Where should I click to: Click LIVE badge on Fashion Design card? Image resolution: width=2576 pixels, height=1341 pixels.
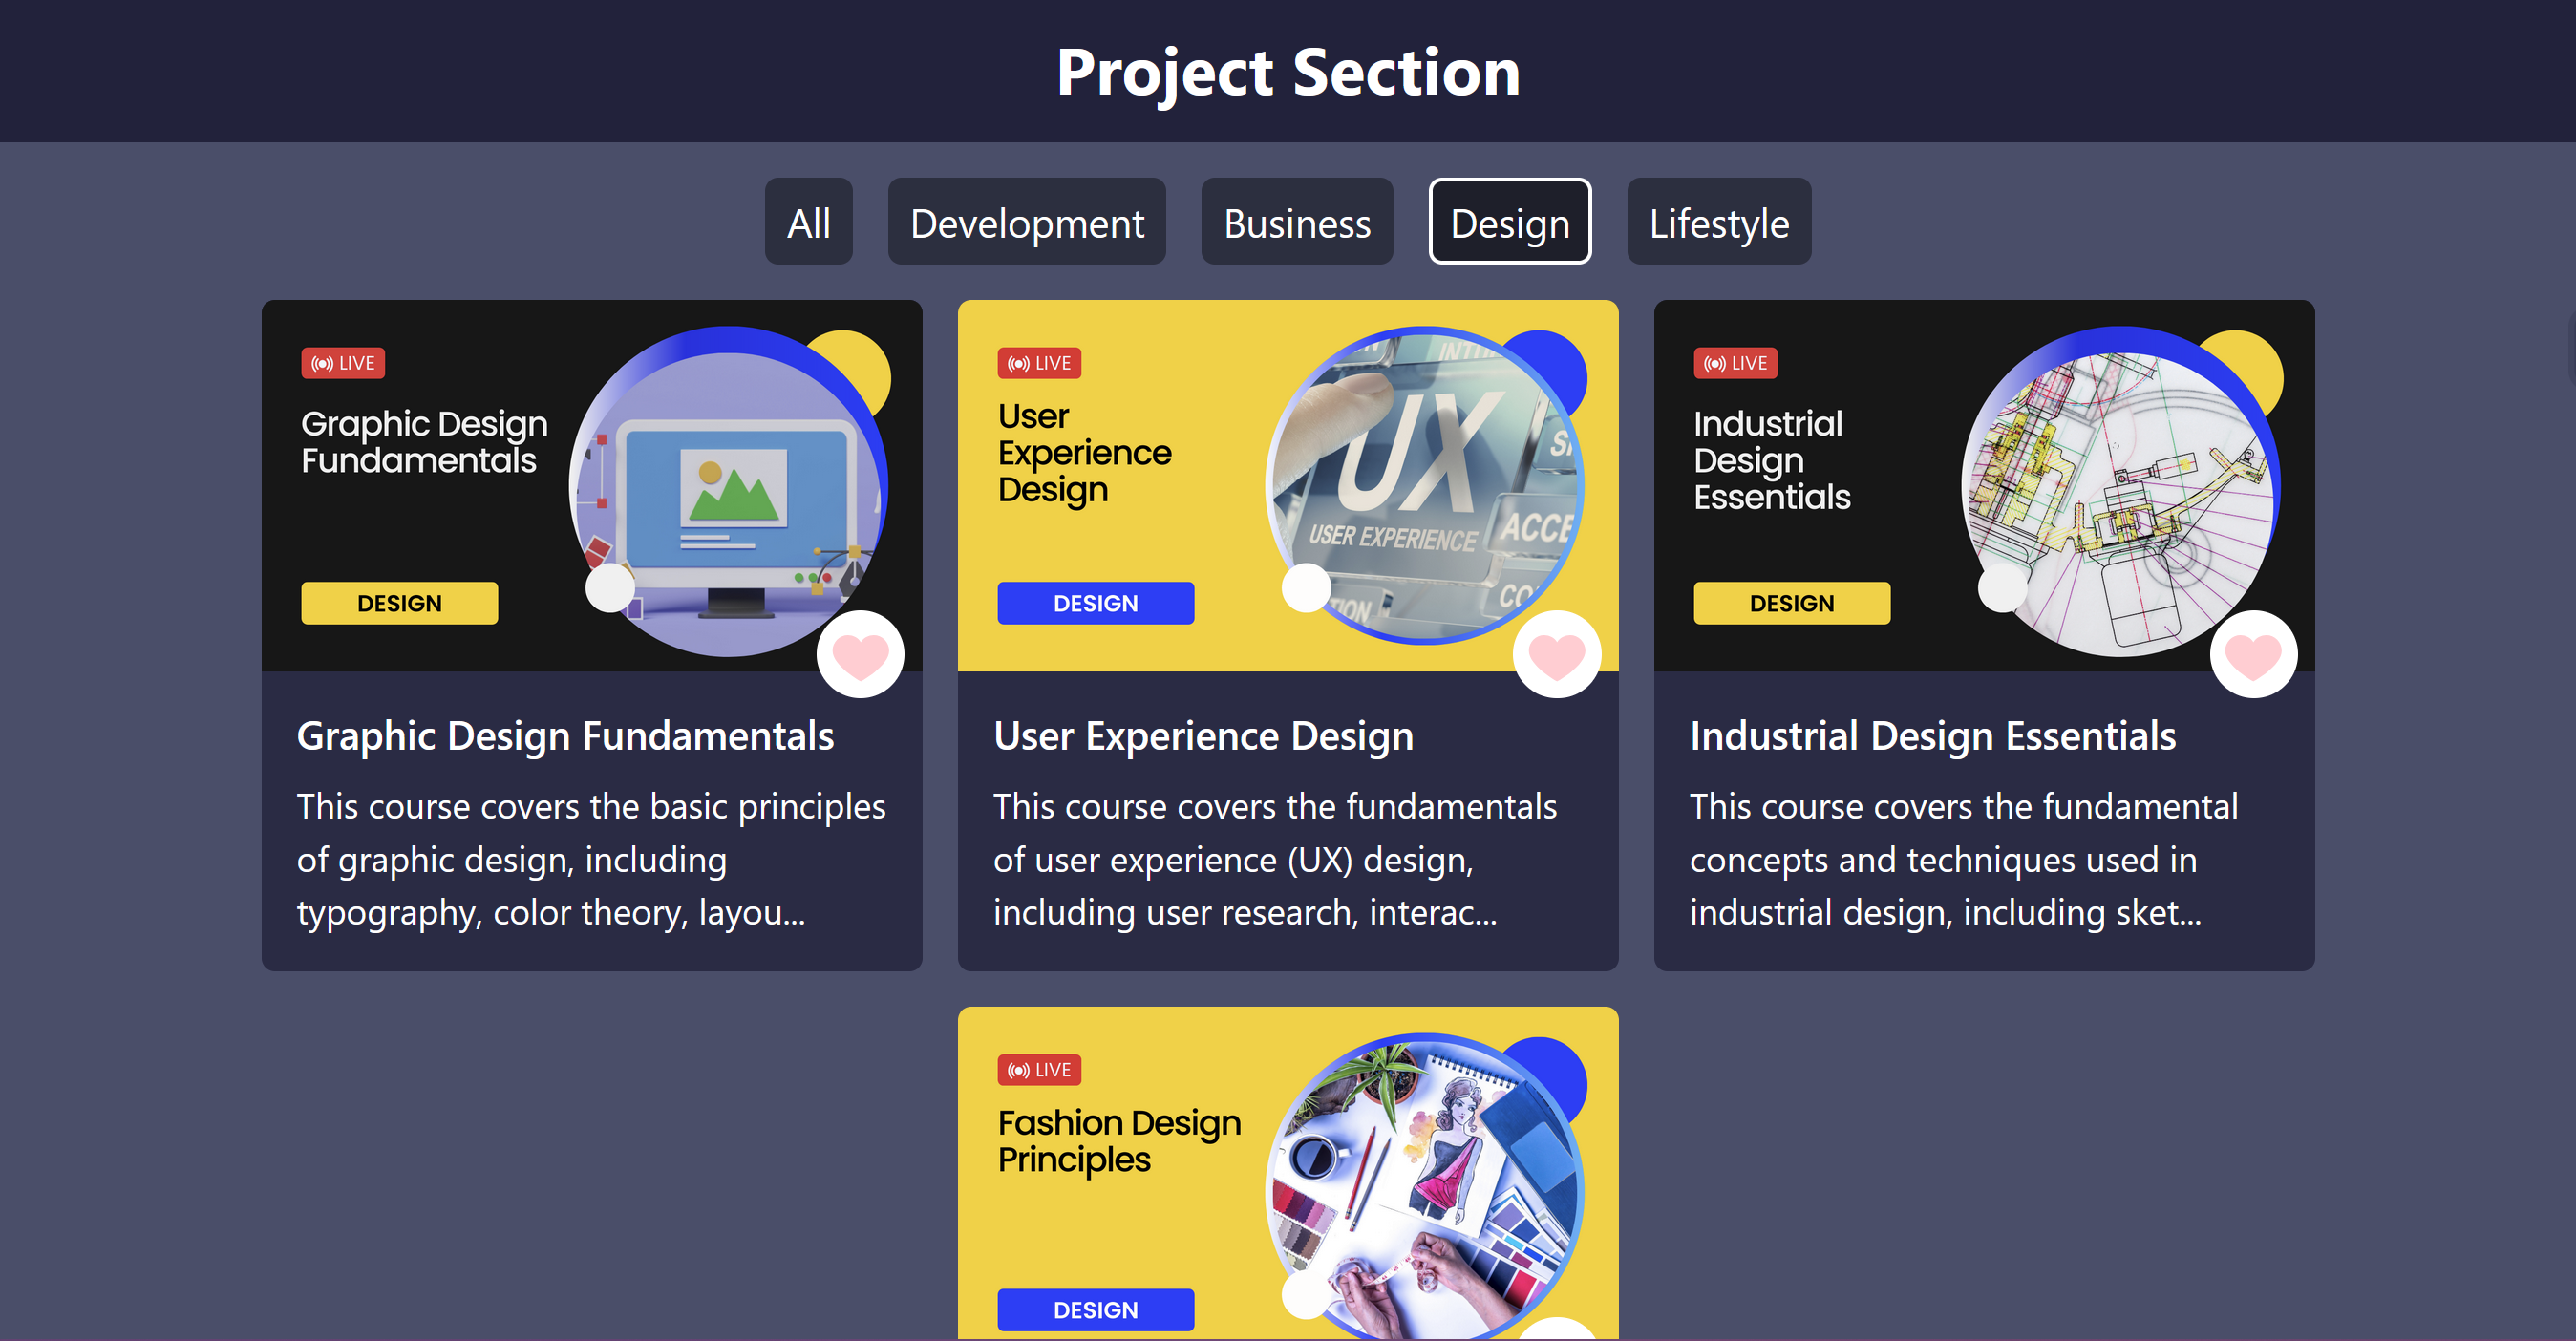tap(1039, 1069)
